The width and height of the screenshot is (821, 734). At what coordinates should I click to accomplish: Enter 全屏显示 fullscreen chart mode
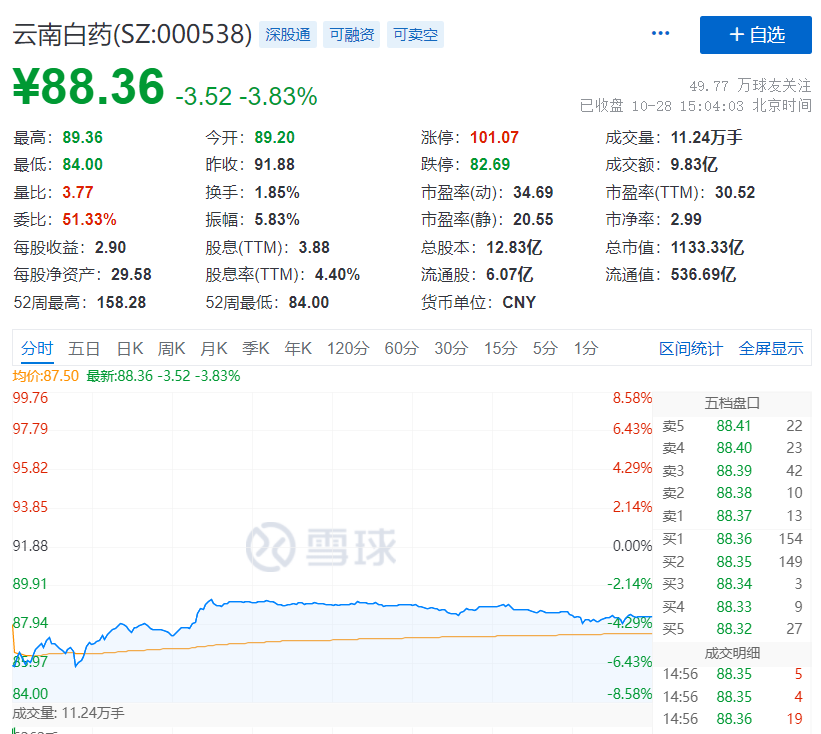771,349
